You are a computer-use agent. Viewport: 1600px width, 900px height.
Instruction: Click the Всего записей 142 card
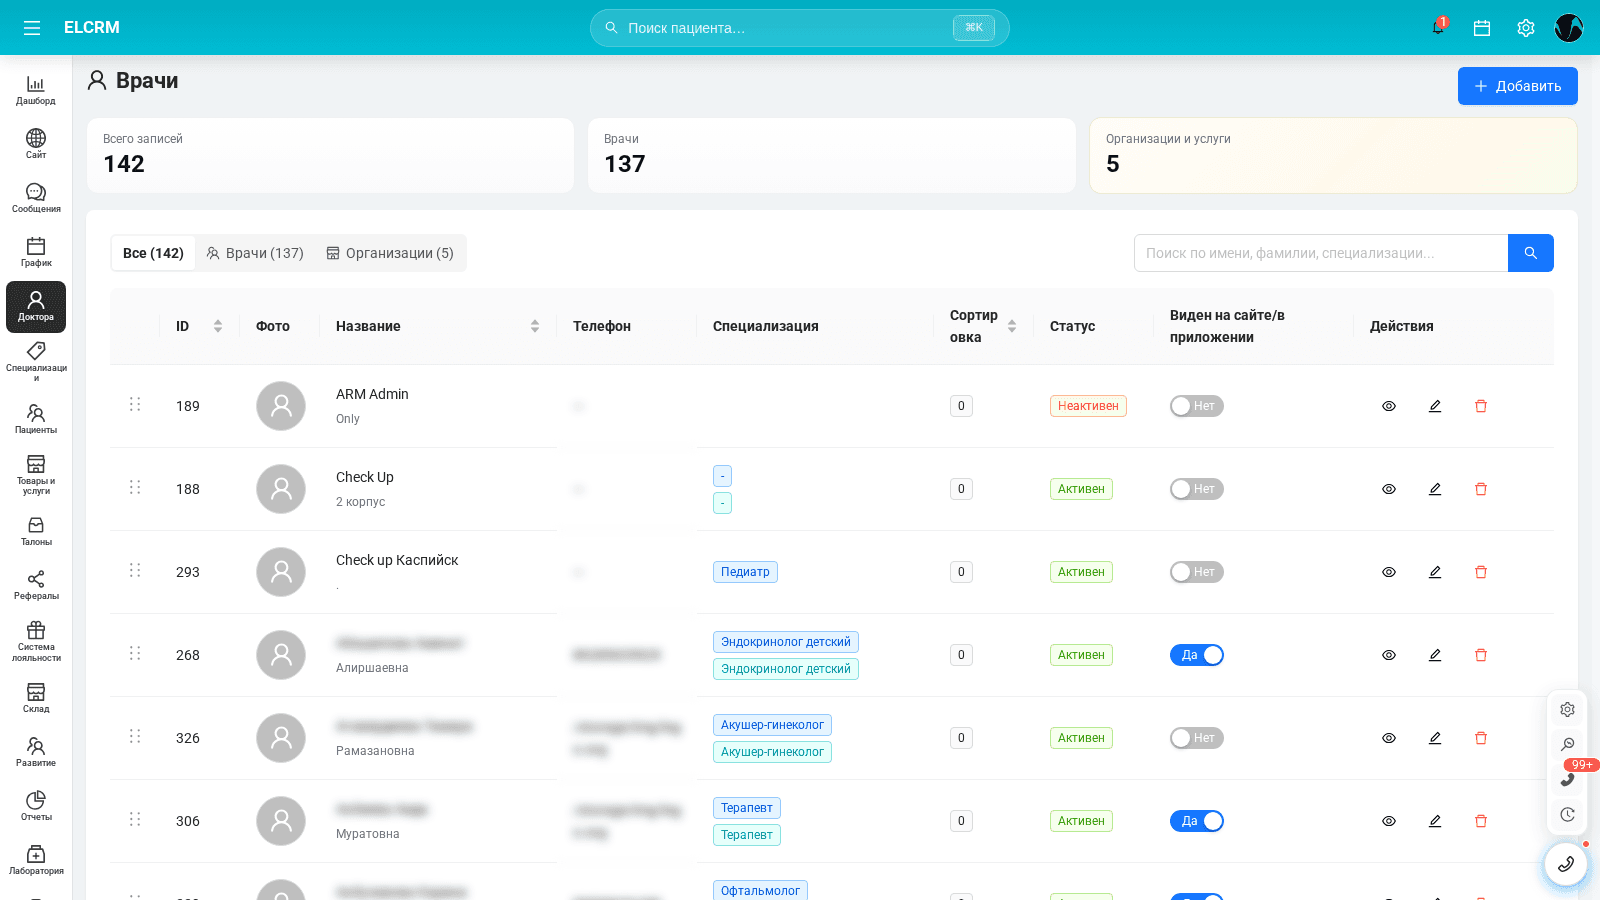[330, 155]
